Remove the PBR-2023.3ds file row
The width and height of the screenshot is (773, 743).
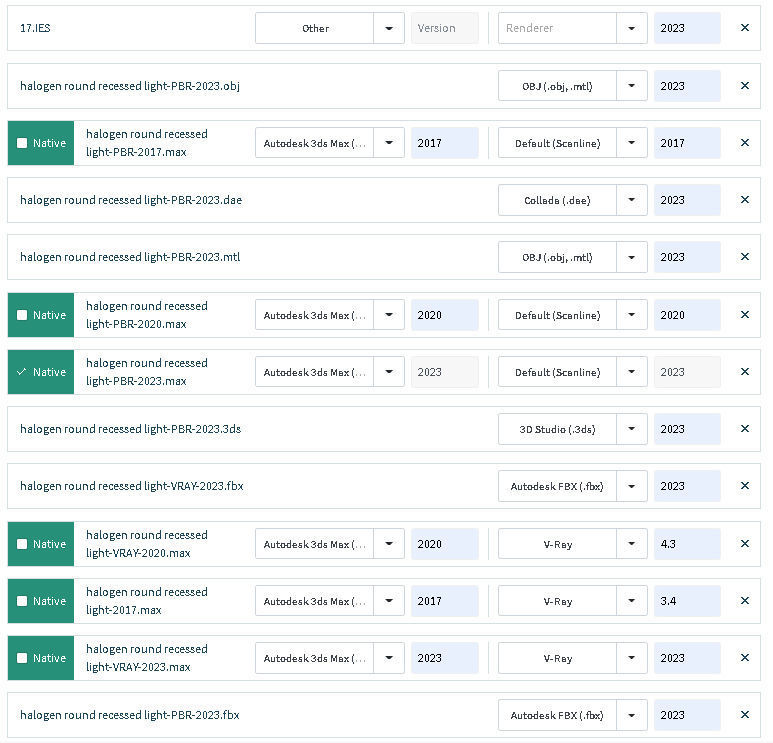pos(744,429)
